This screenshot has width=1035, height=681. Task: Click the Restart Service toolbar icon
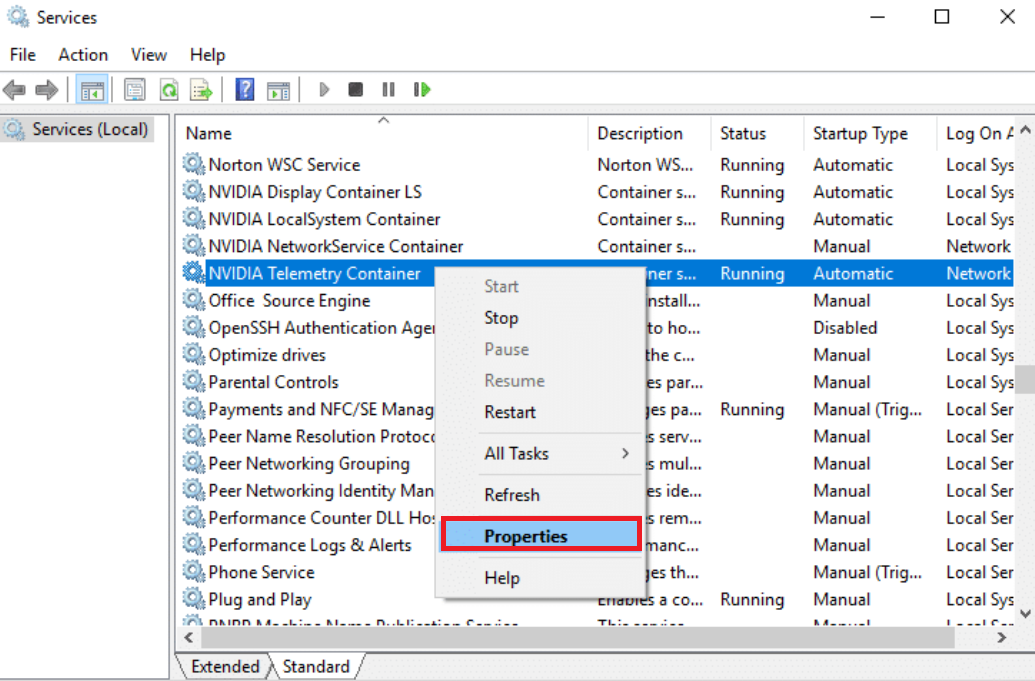click(422, 89)
